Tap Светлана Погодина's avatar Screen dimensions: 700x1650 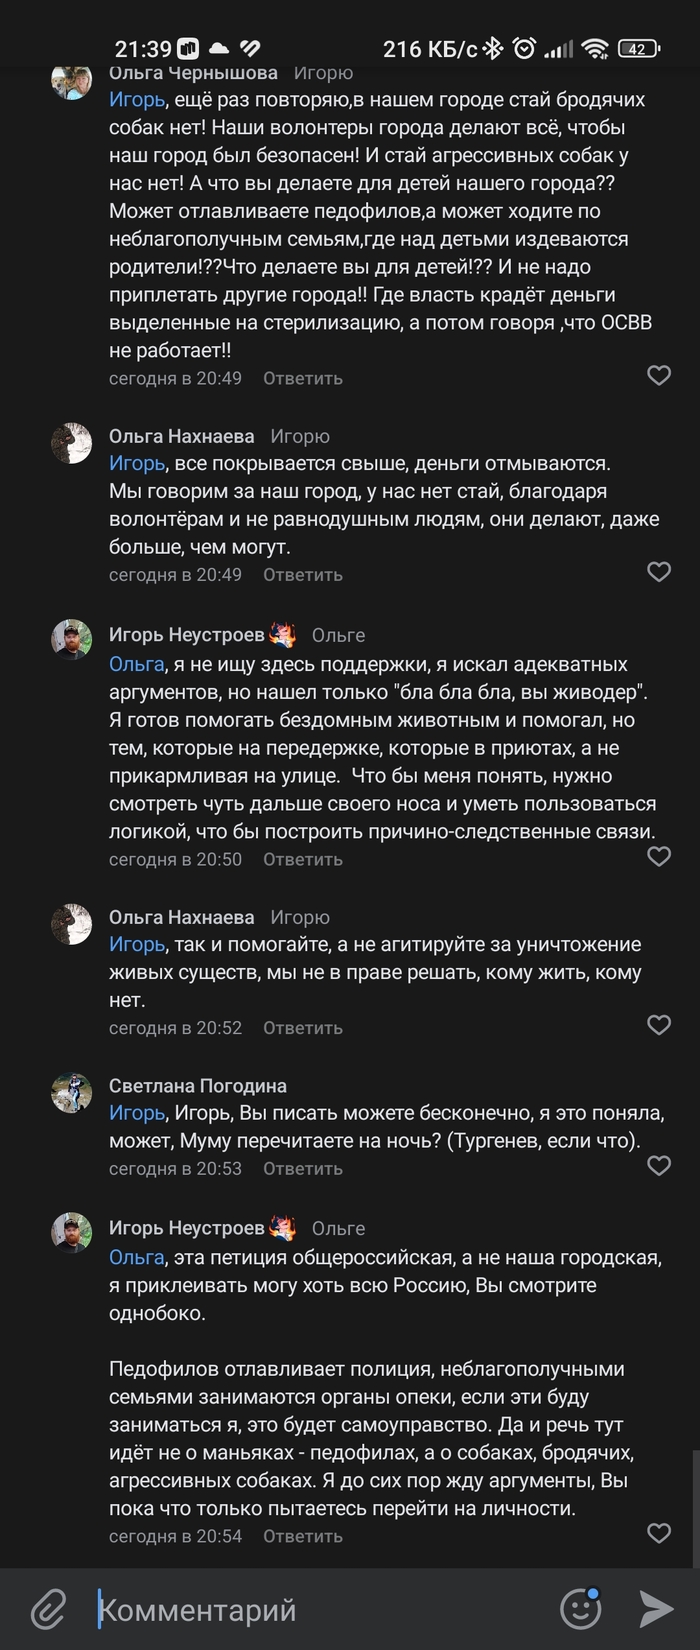click(x=71, y=1093)
